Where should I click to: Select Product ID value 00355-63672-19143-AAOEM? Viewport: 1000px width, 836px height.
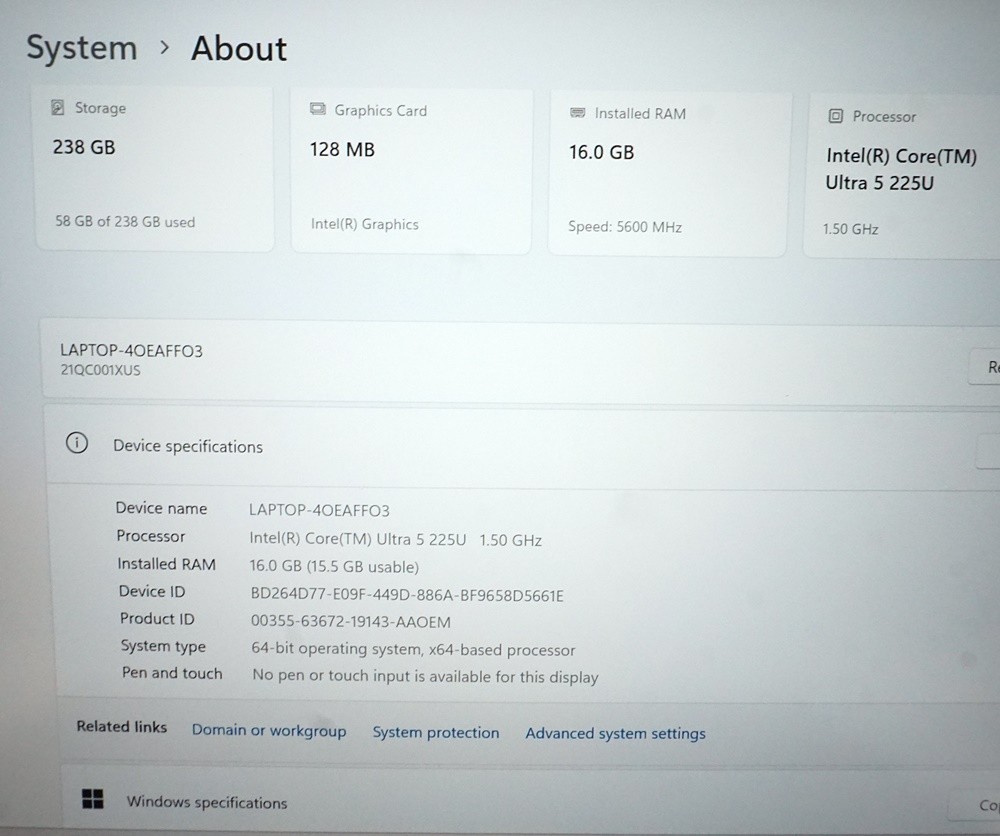[x=351, y=622]
